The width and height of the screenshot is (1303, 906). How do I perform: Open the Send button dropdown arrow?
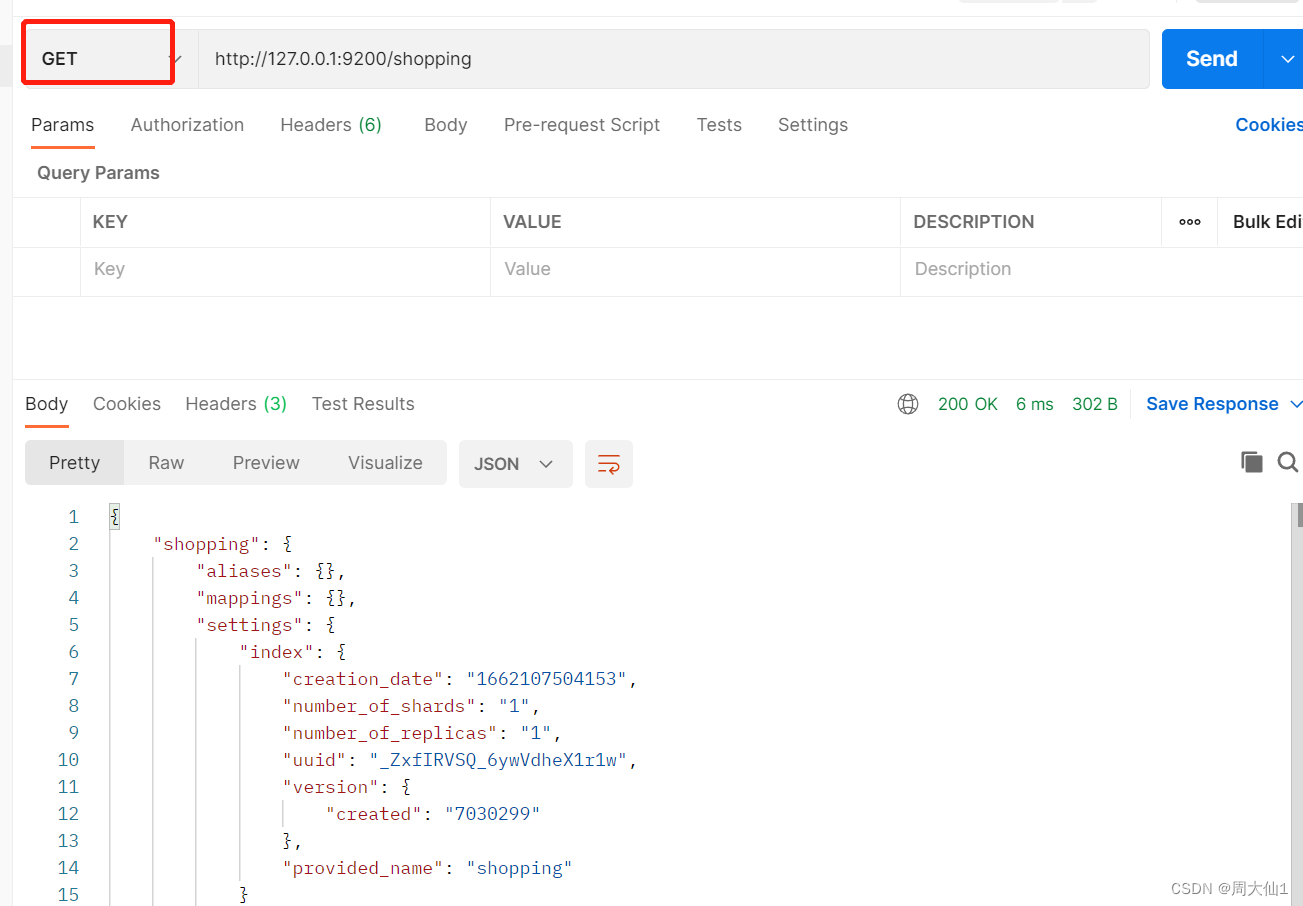tap(1285, 59)
